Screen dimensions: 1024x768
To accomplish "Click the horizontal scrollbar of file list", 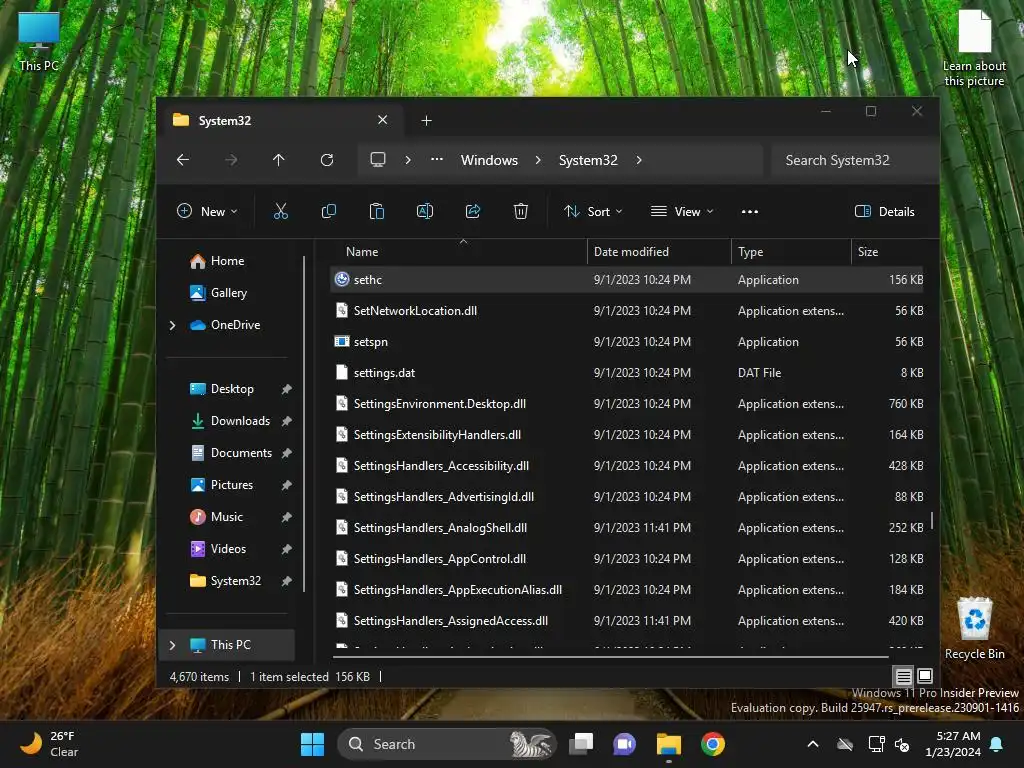I will (x=610, y=656).
